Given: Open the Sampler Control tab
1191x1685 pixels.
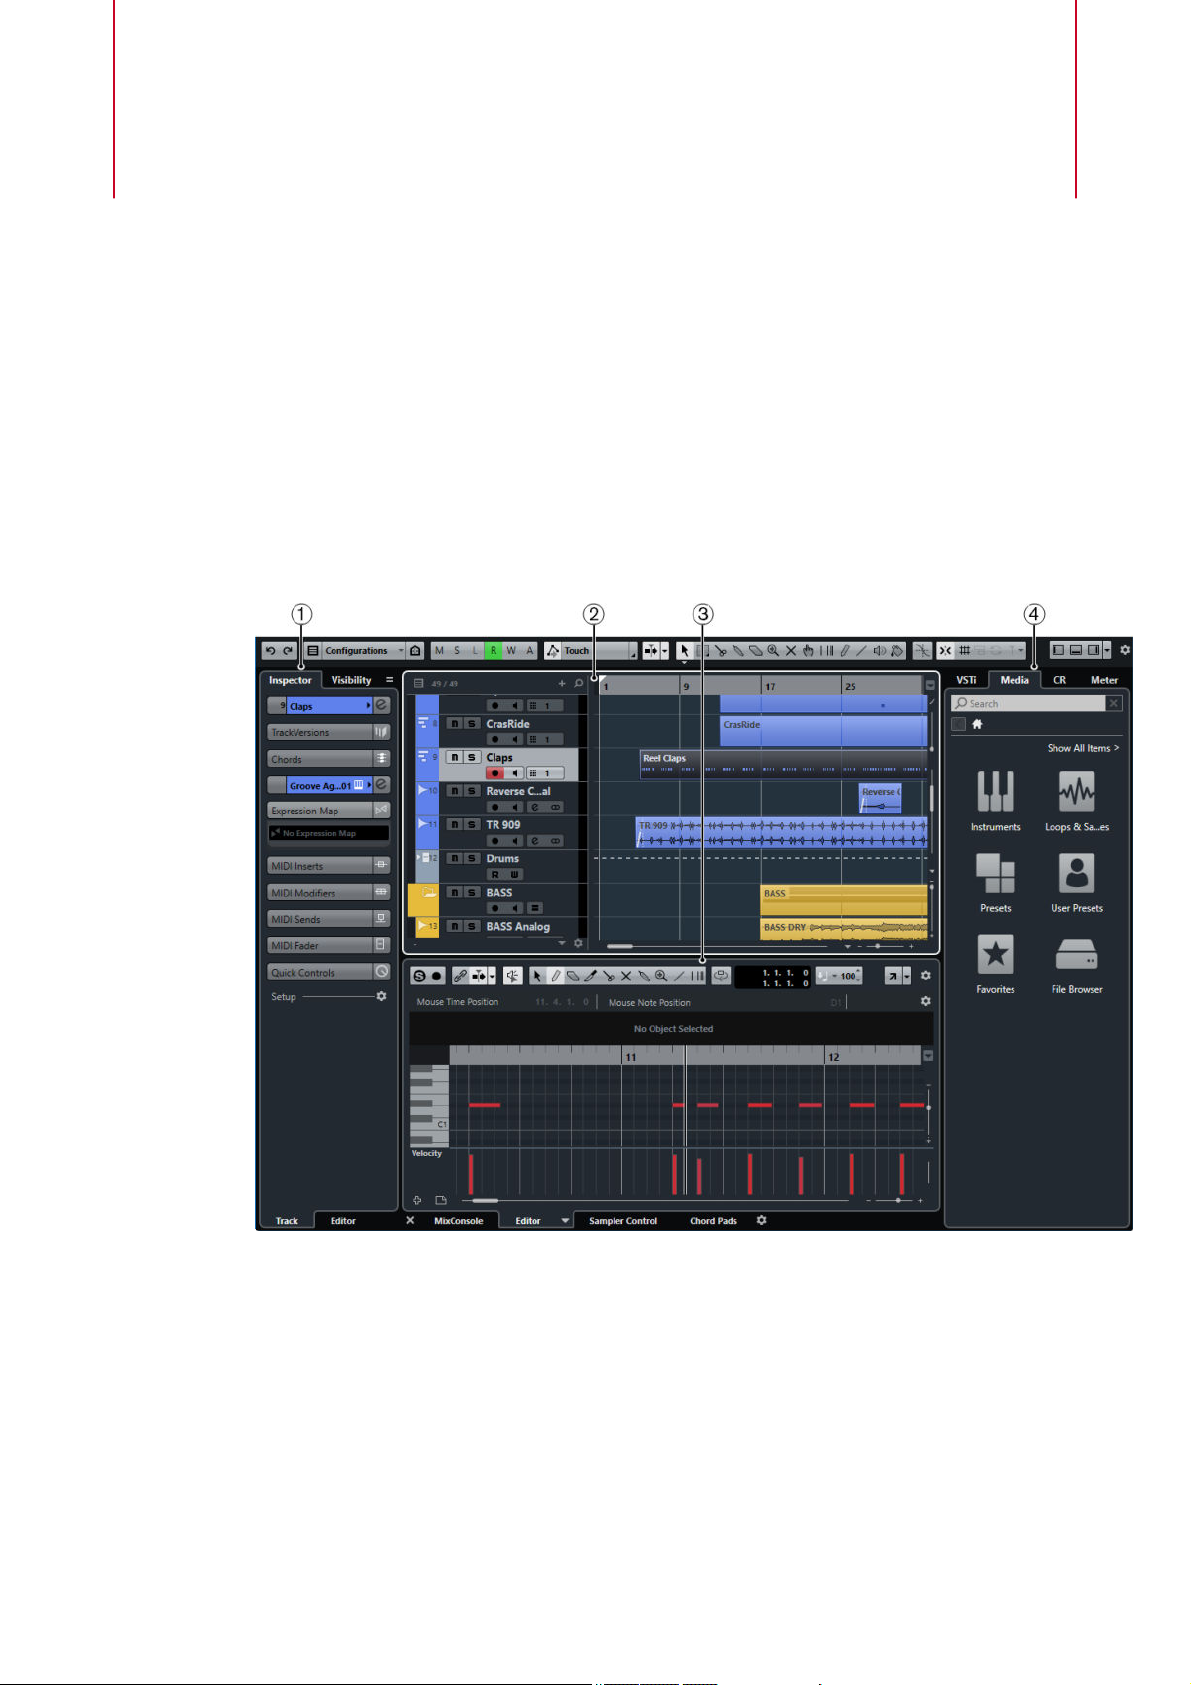Looking at the screenshot, I should 623,1221.
